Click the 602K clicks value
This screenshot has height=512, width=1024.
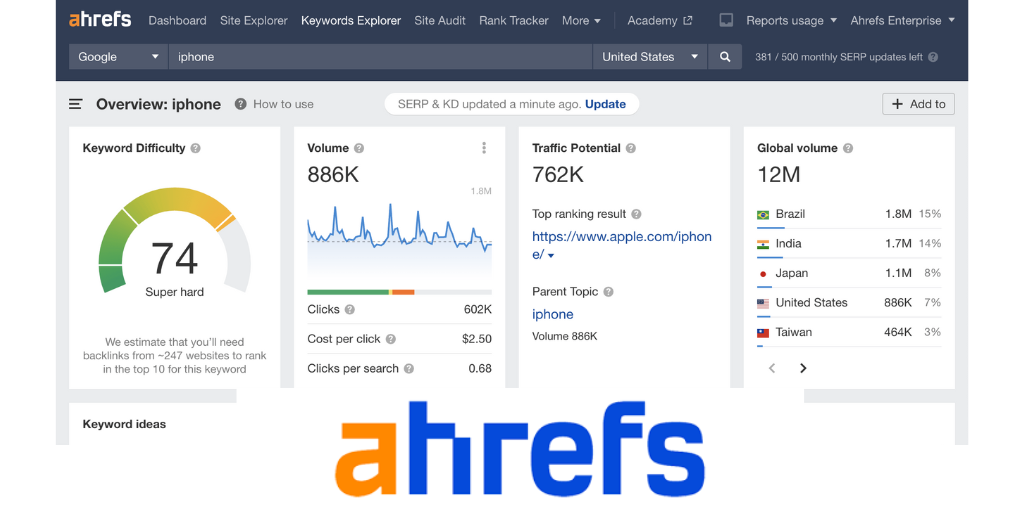478,310
